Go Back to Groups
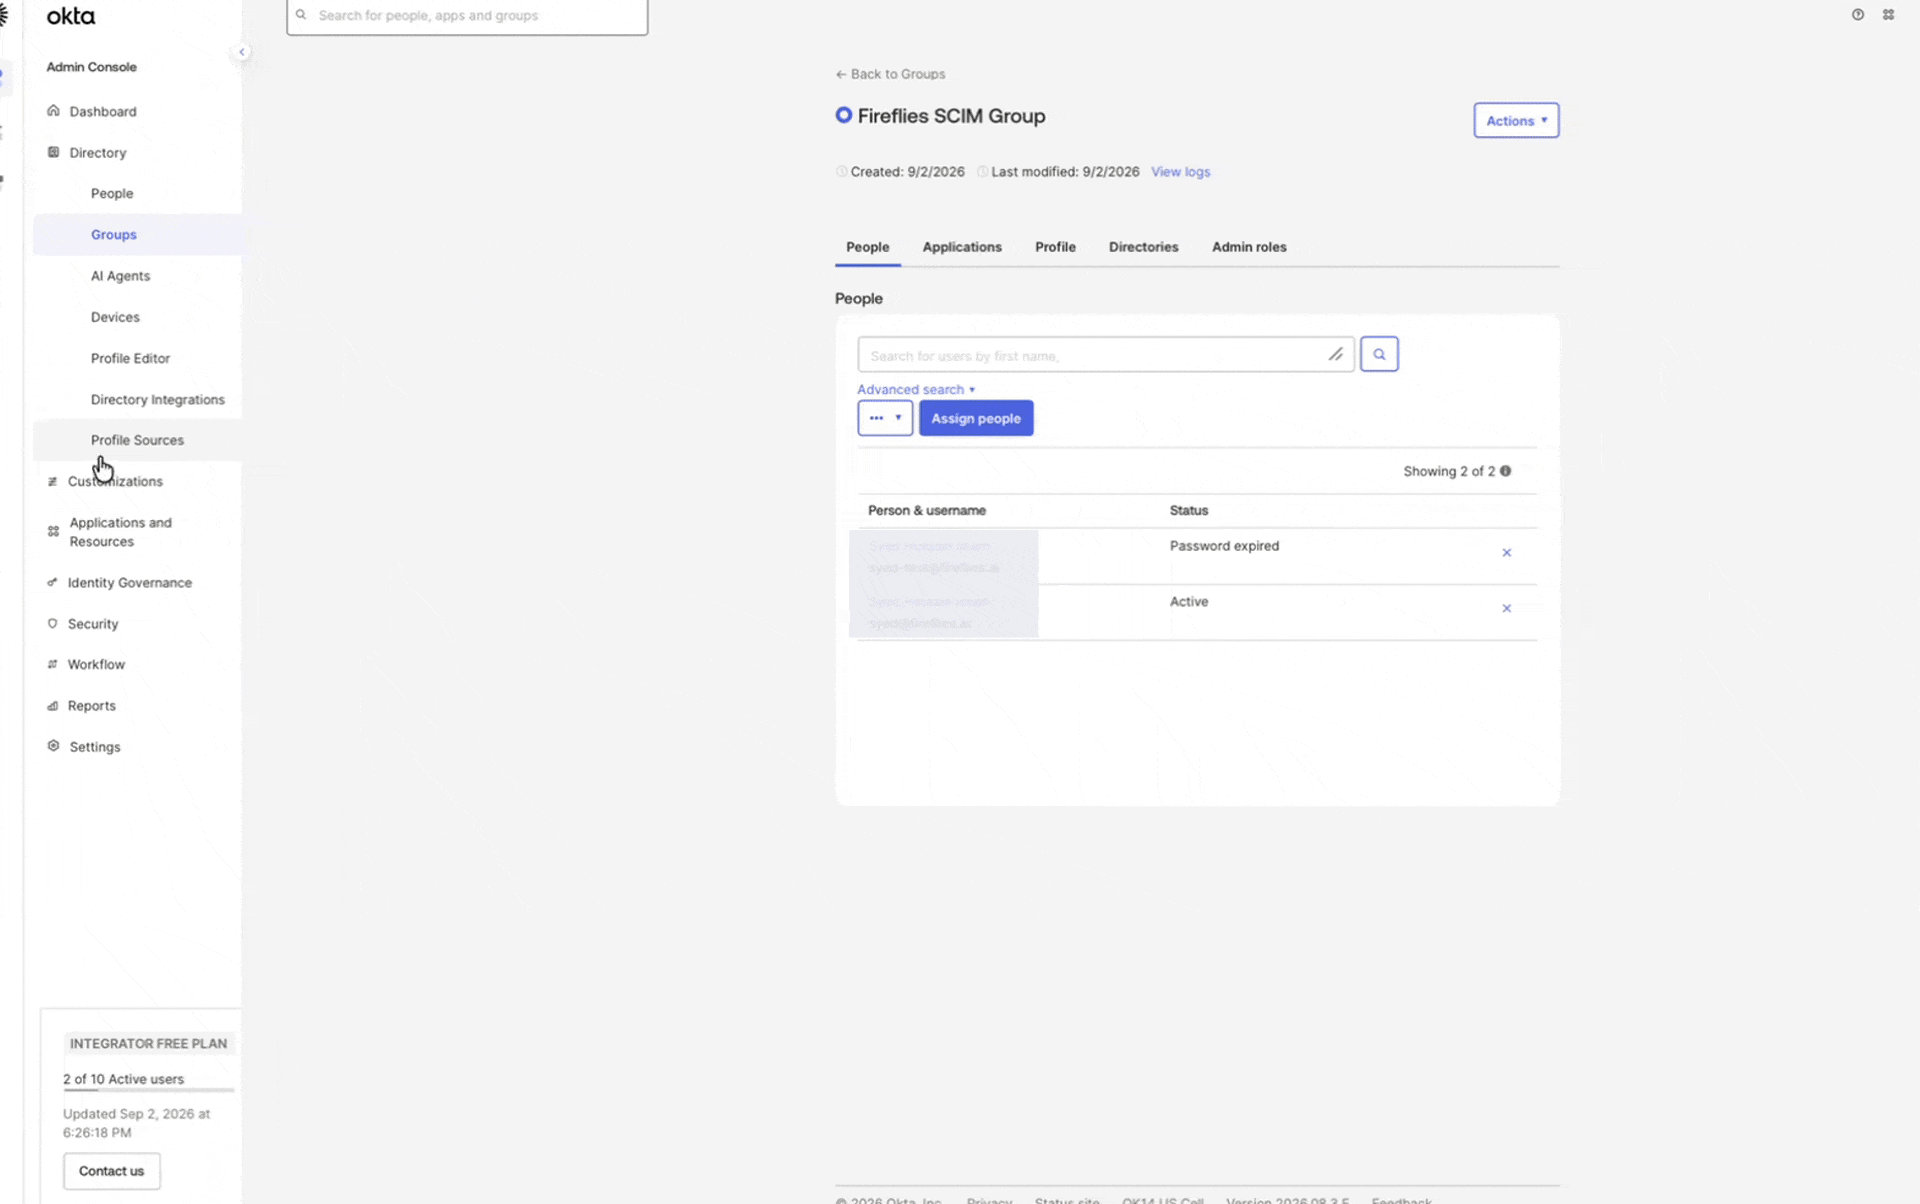Screen dimensions: 1920x1204 click(890, 74)
